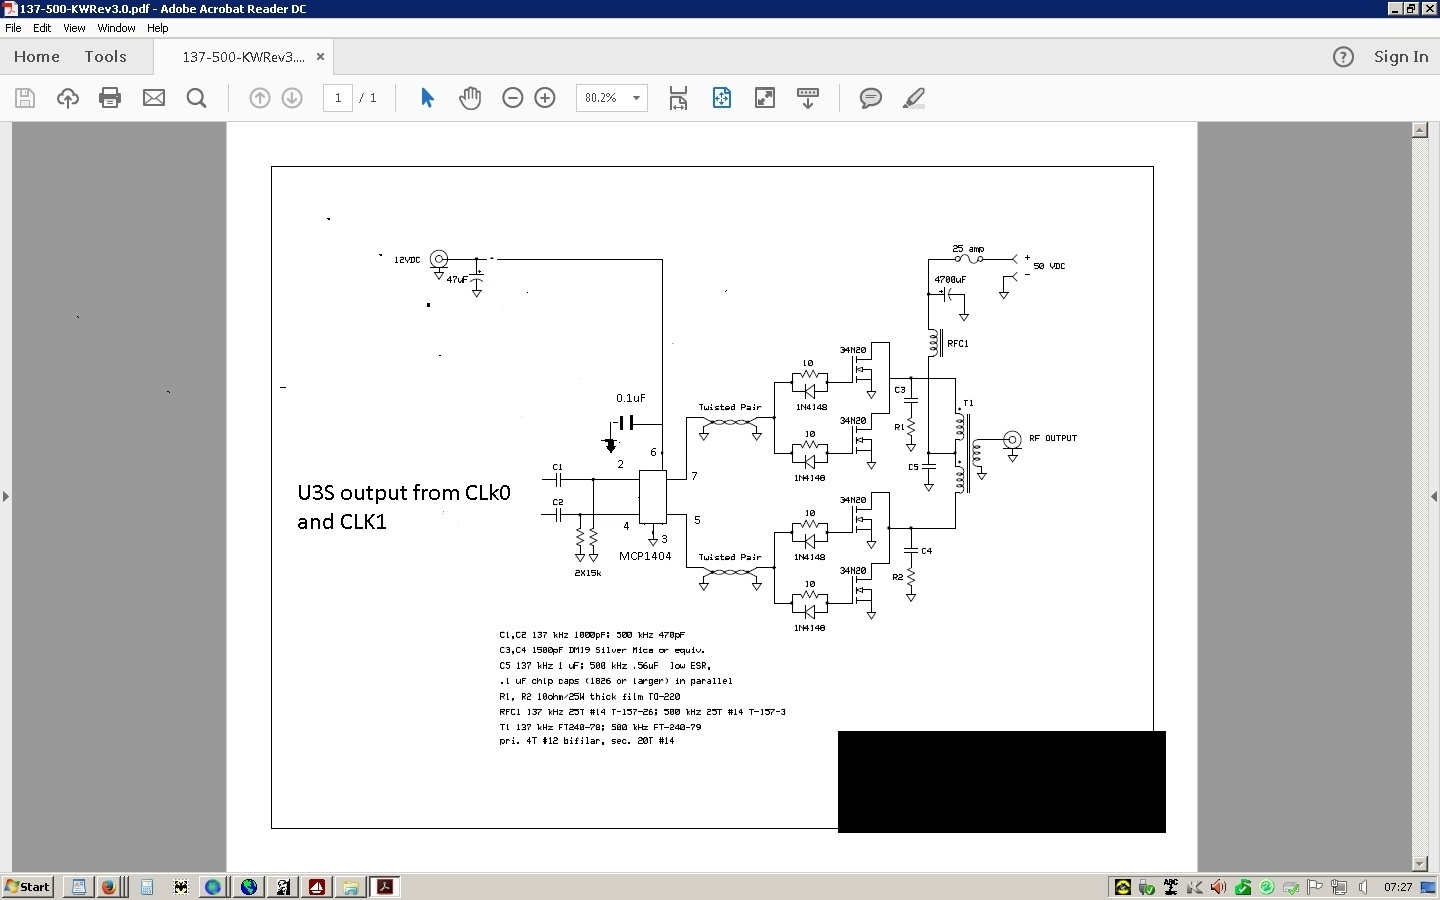1440x900 pixels.
Task: Add a comment with speech bubble icon
Action: 871,98
